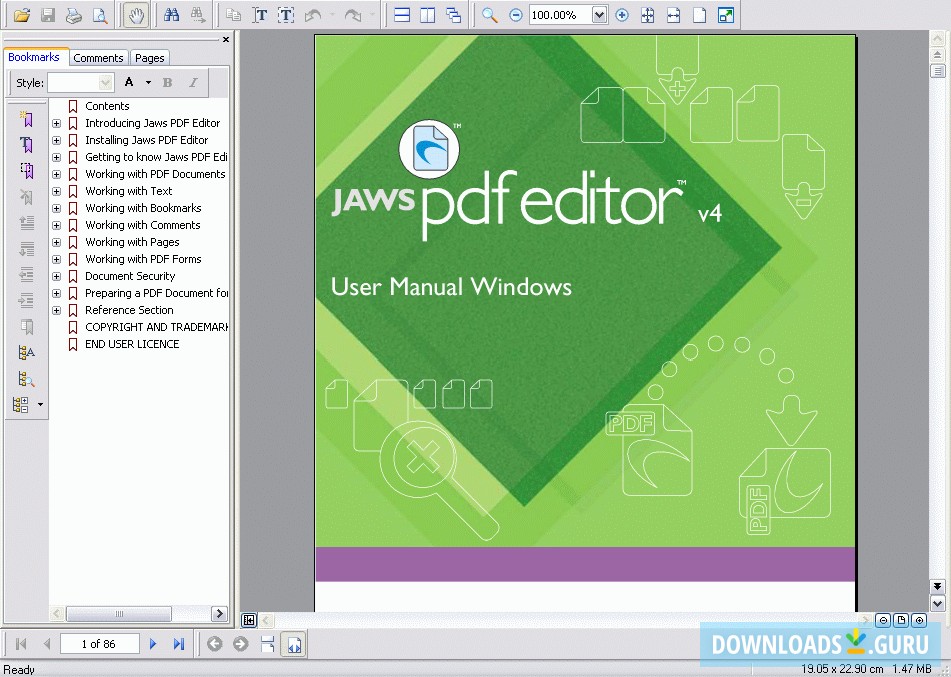Toggle italic formatting for bookmark style

point(191,82)
